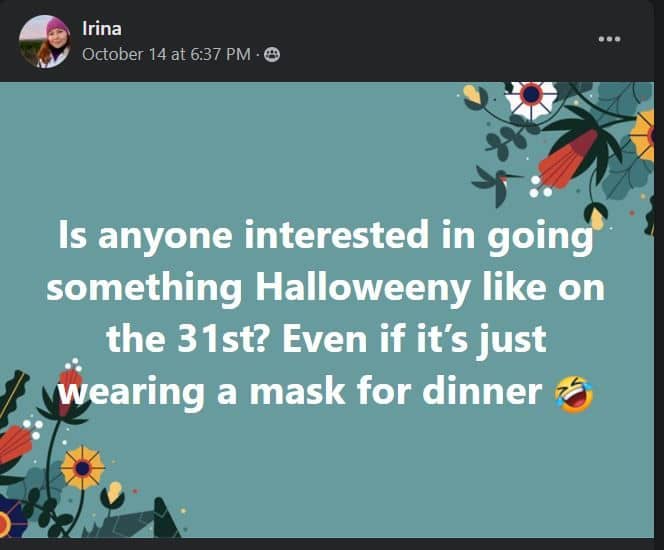The image size is (664, 550).
Task: Click the white flower at top of post
Action: (x=531, y=98)
